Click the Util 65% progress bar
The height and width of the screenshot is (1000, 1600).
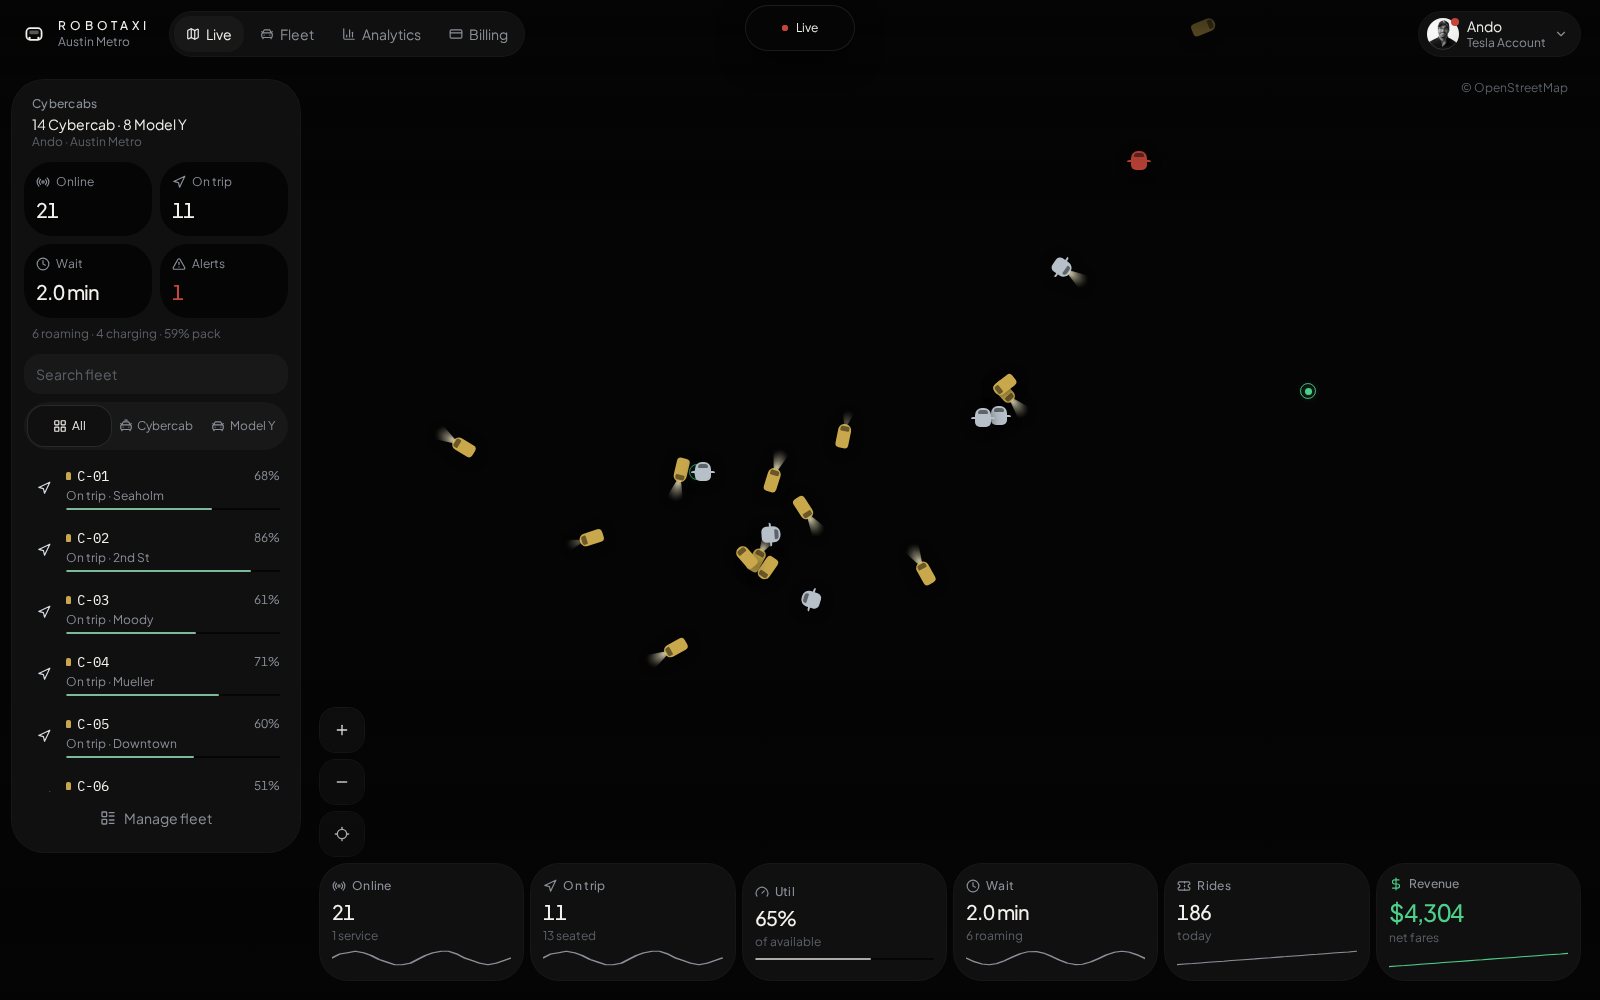pyautogui.click(x=844, y=959)
